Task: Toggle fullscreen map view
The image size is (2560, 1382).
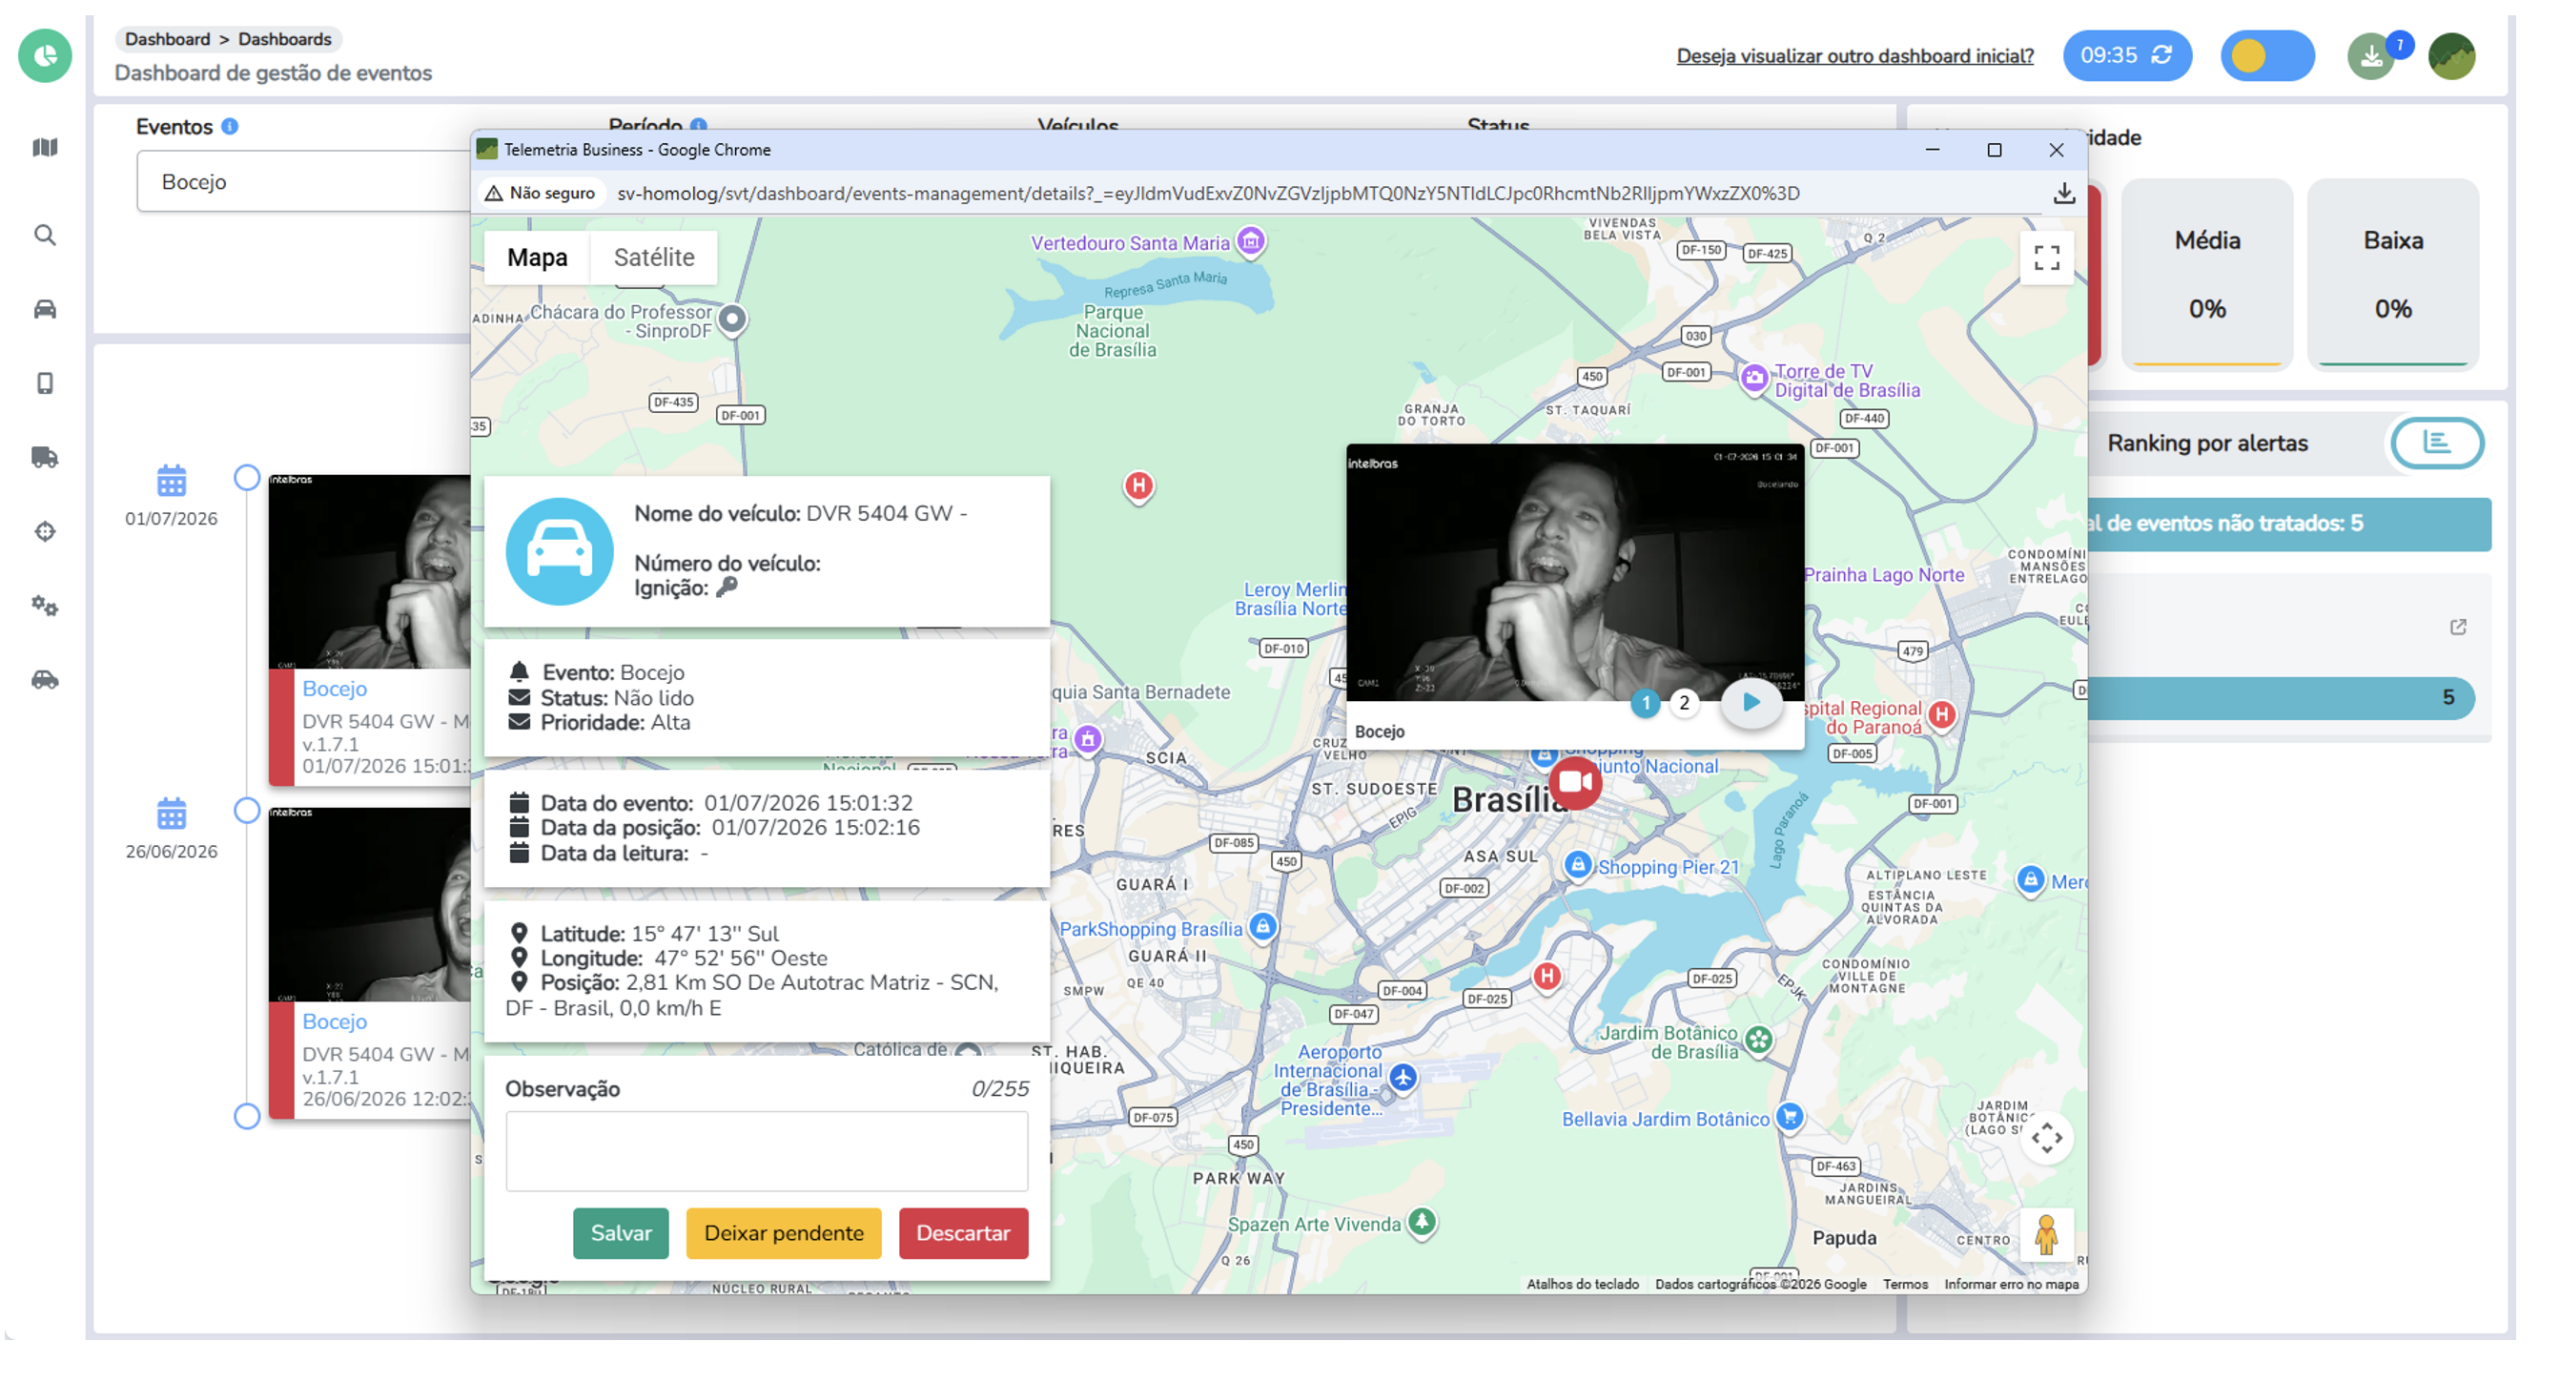Action: [x=2045, y=257]
